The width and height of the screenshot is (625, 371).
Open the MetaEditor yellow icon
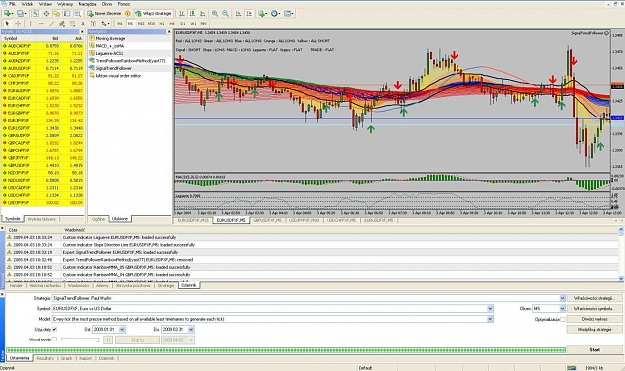pos(128,14)
